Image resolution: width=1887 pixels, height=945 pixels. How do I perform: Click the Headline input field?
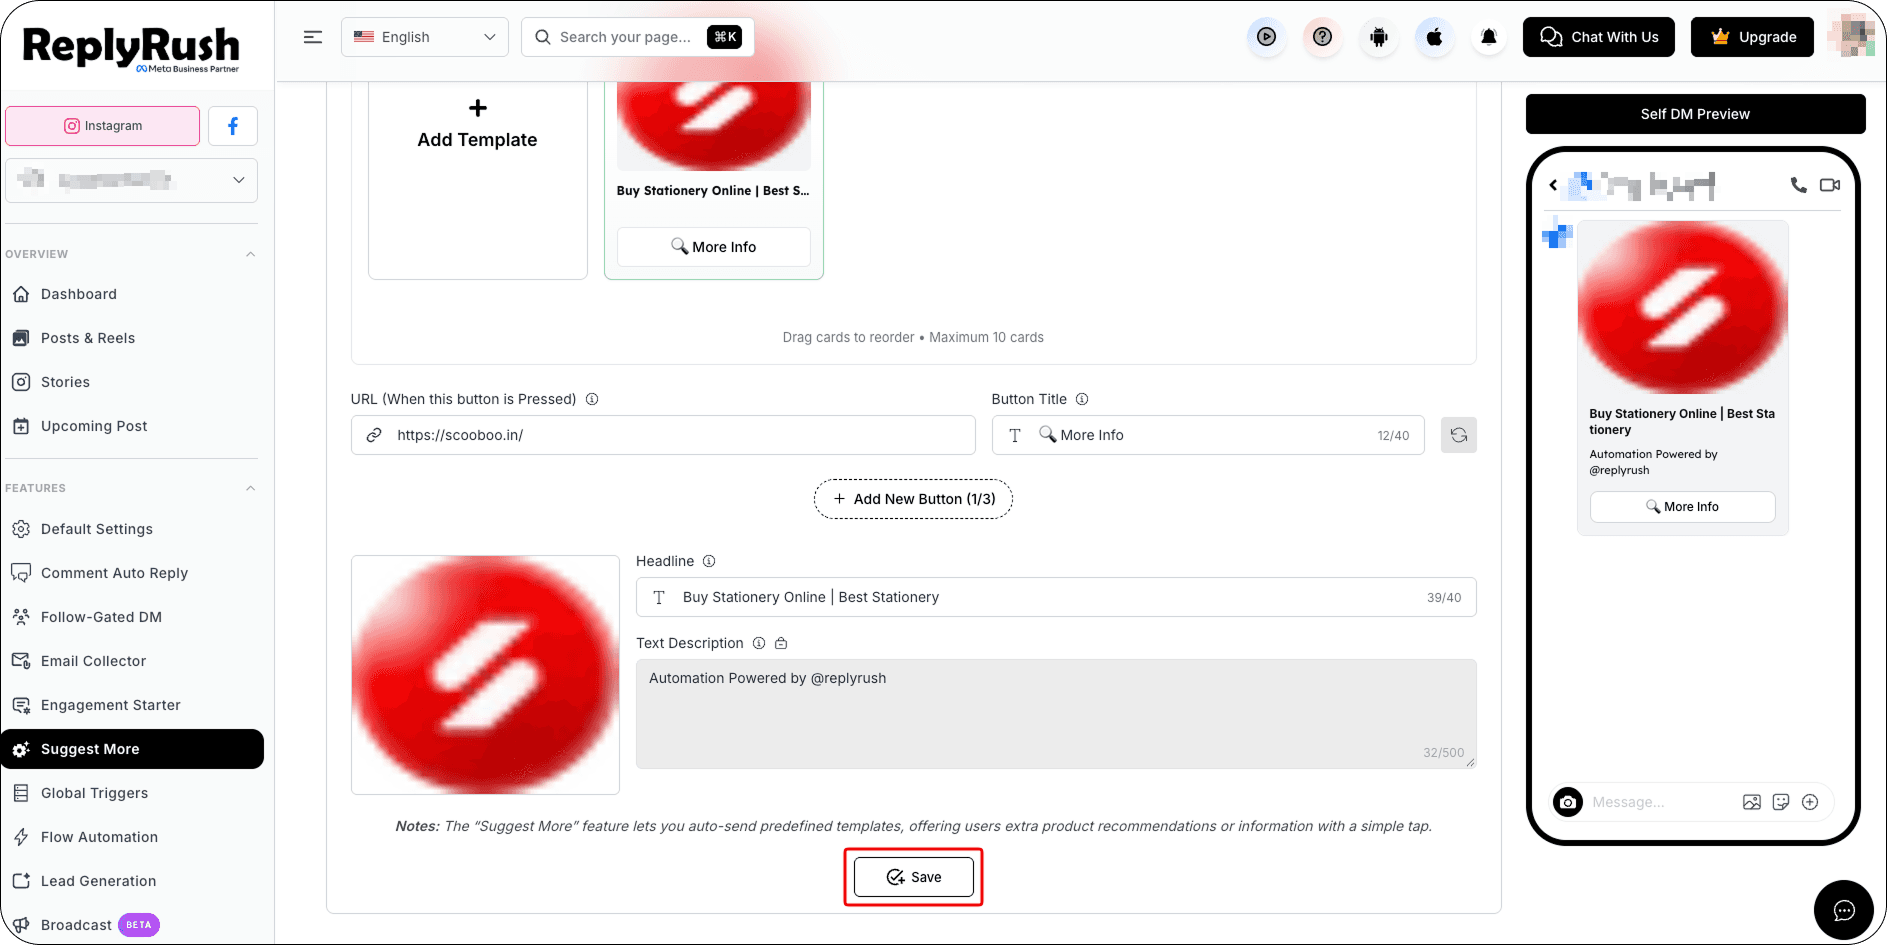(1056, 597)
